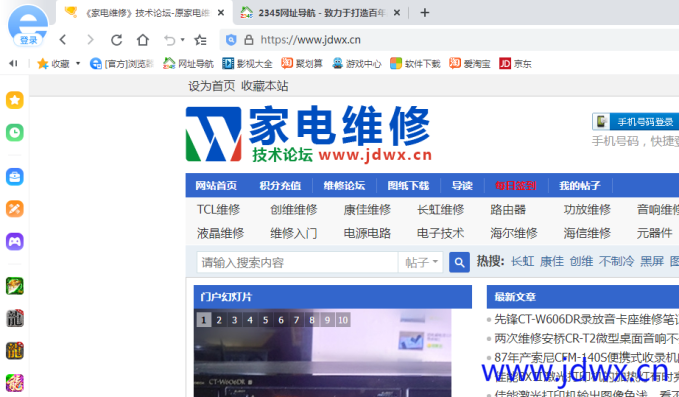Close the 2345网址导航 tab
The height and width of the screenshot is (397, 679).
pyautogui.click(x=397, y=13)
